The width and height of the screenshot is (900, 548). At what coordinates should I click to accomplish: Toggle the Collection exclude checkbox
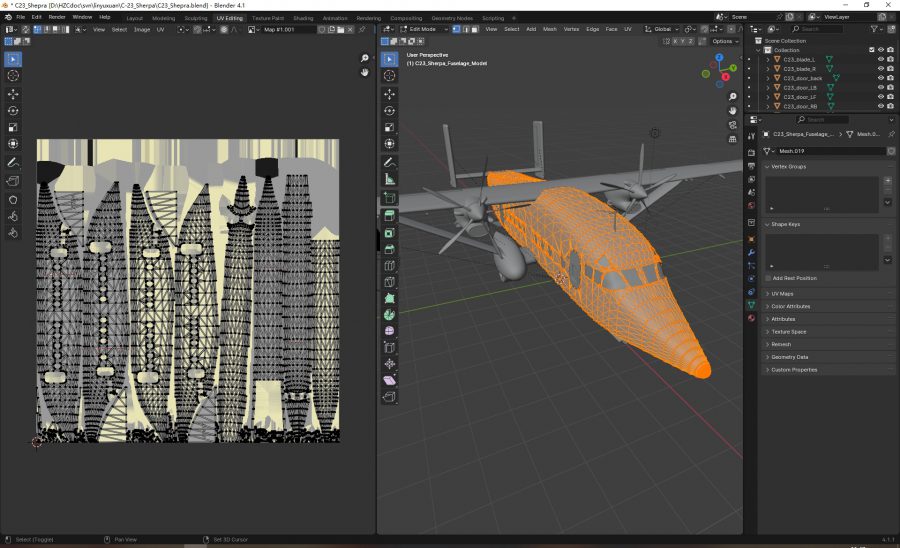(x=871, y=50)
